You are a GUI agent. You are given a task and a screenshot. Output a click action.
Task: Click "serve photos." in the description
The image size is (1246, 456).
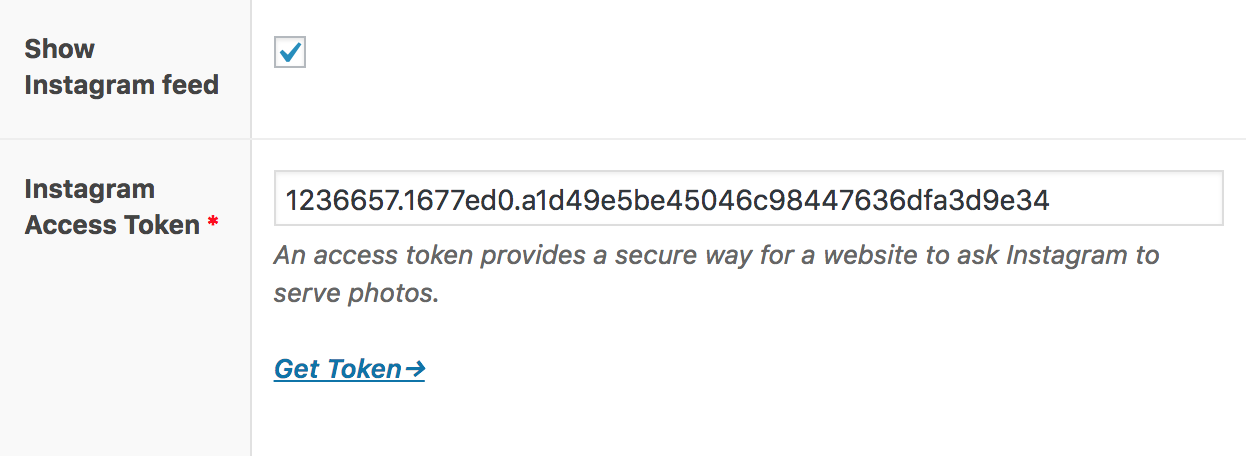[x=357, y=295]
